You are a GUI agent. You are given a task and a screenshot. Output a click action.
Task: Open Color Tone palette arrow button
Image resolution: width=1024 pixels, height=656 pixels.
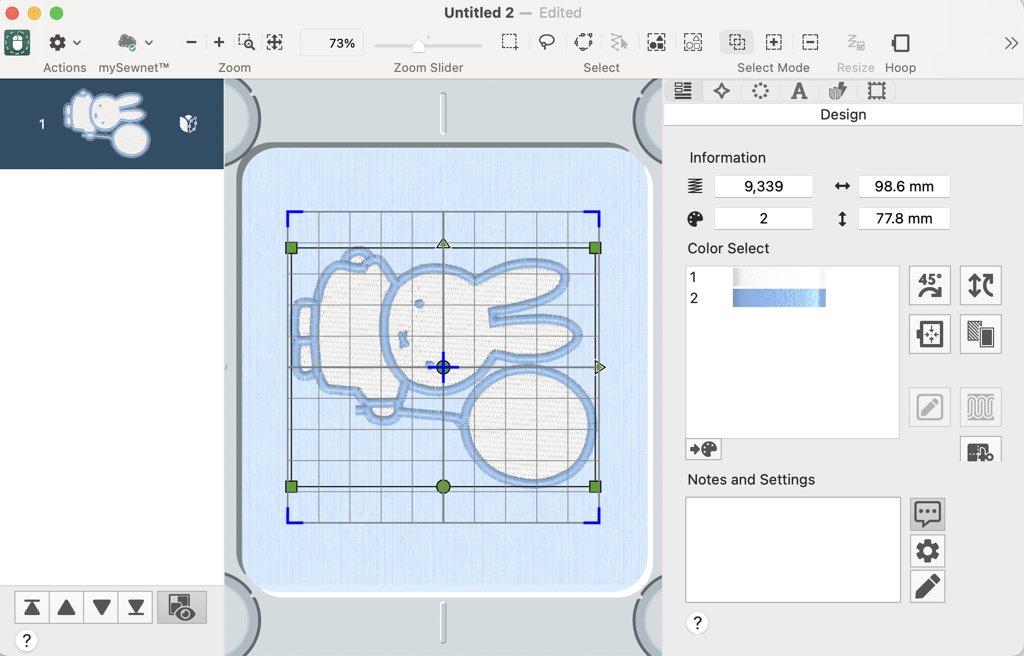703,450
